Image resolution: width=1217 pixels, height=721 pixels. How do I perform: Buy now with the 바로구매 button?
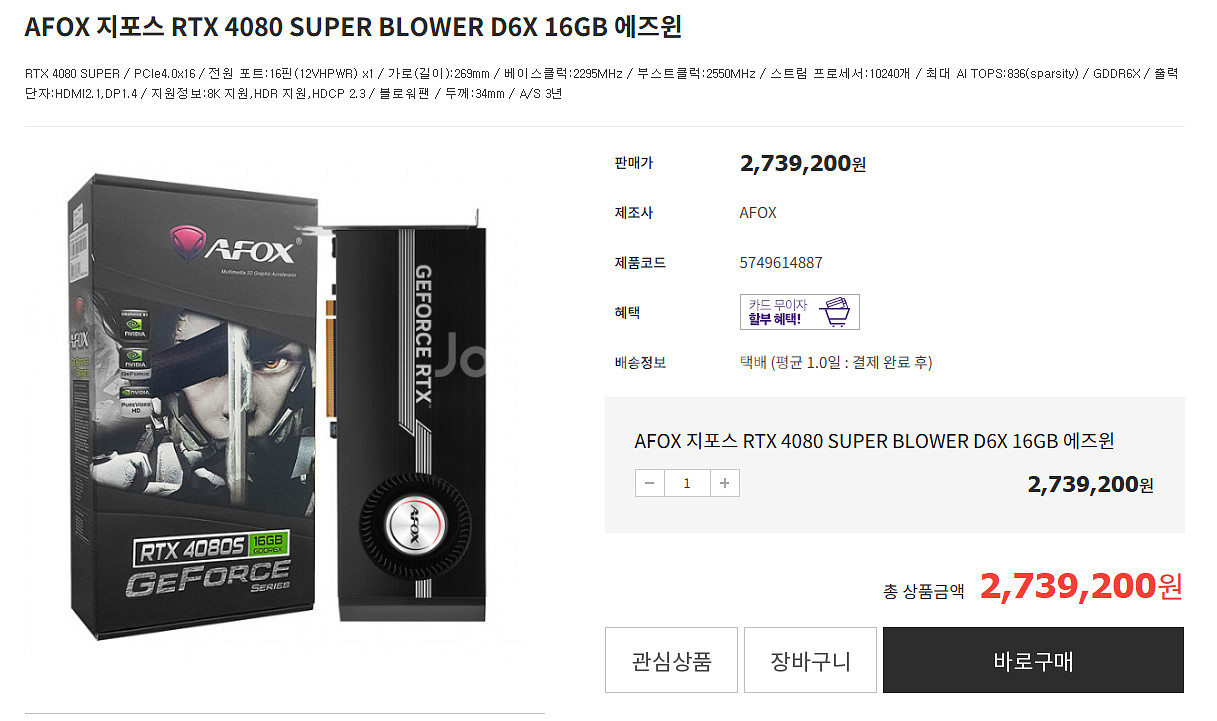click(1033, 660)
